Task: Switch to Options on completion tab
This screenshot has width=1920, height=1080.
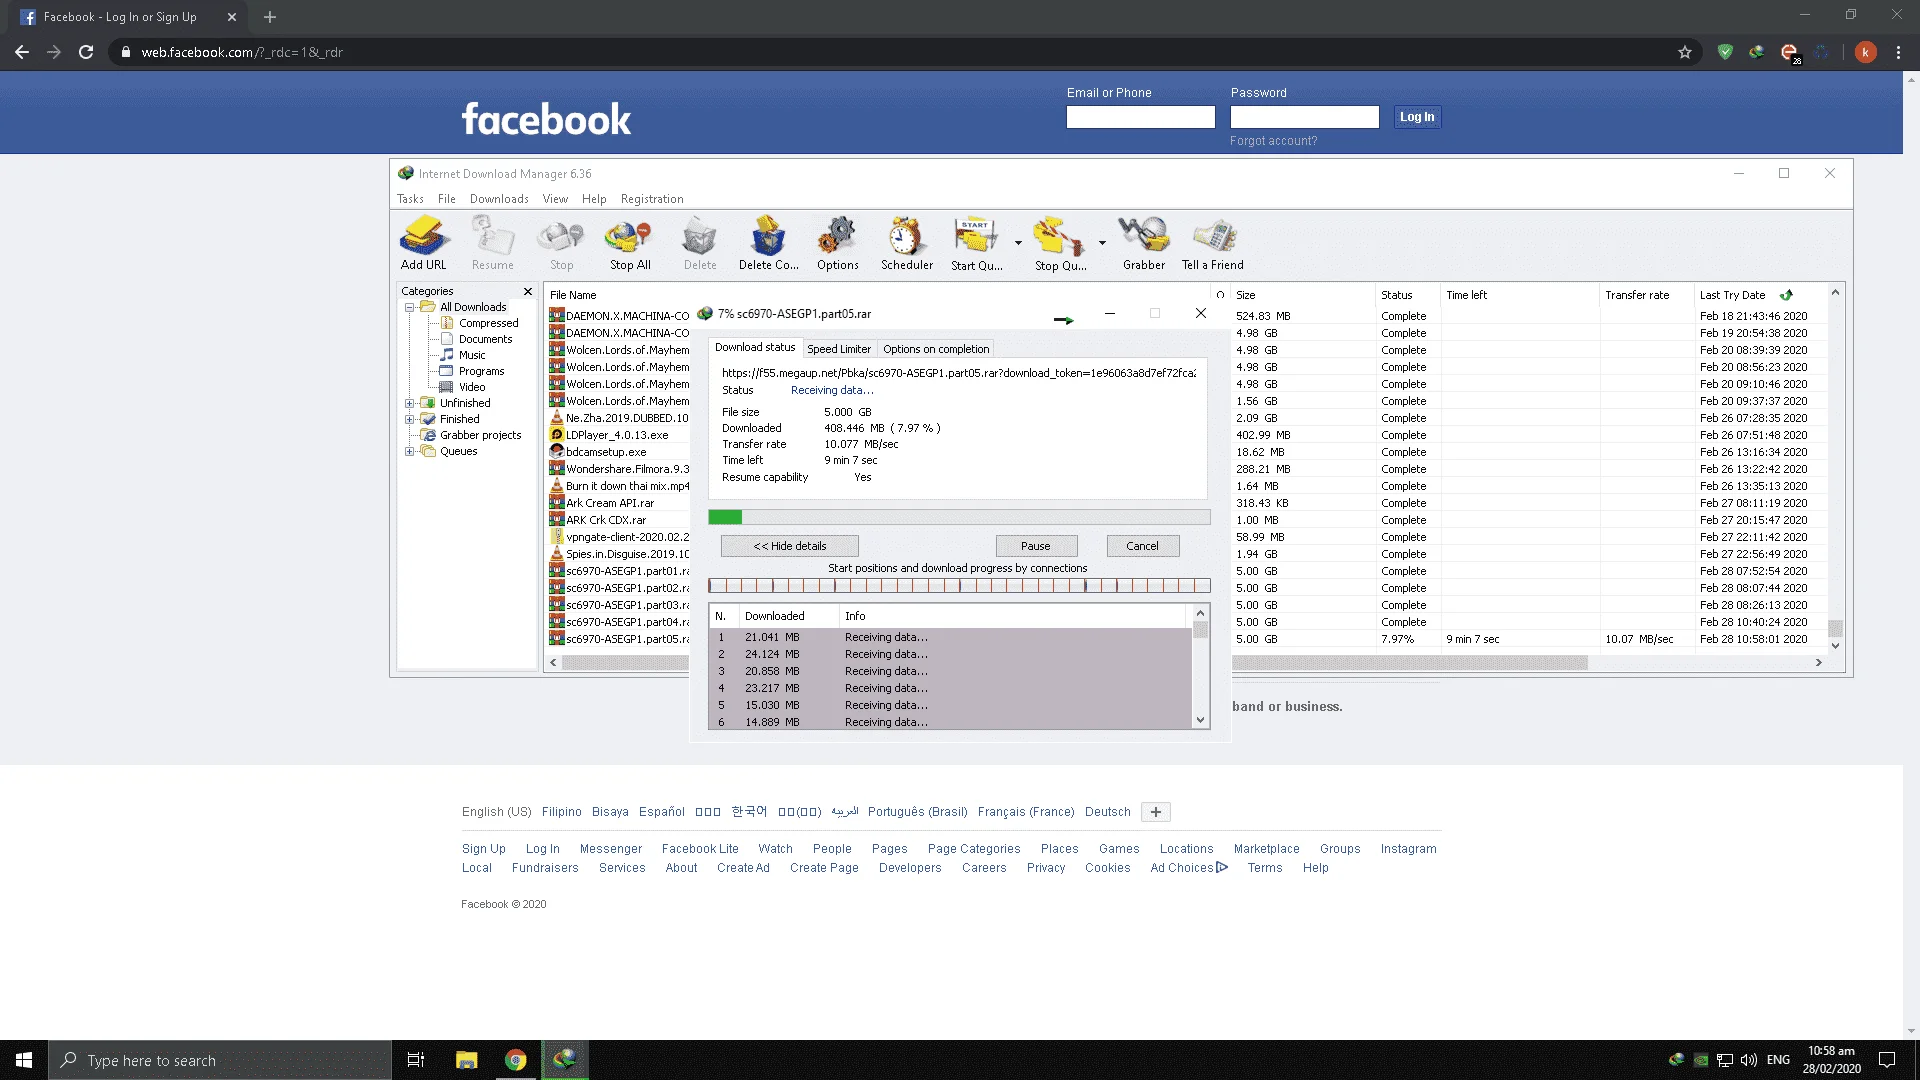Action: coord(936,349)
